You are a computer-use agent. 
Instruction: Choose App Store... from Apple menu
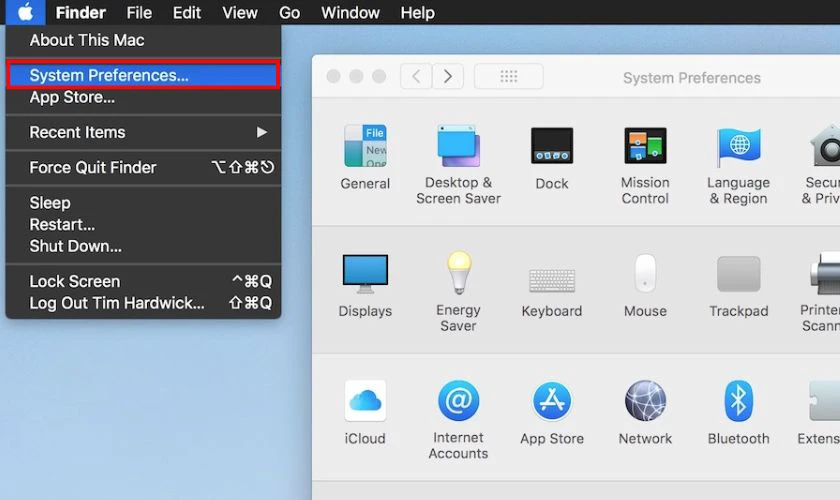tap(143, 98)
